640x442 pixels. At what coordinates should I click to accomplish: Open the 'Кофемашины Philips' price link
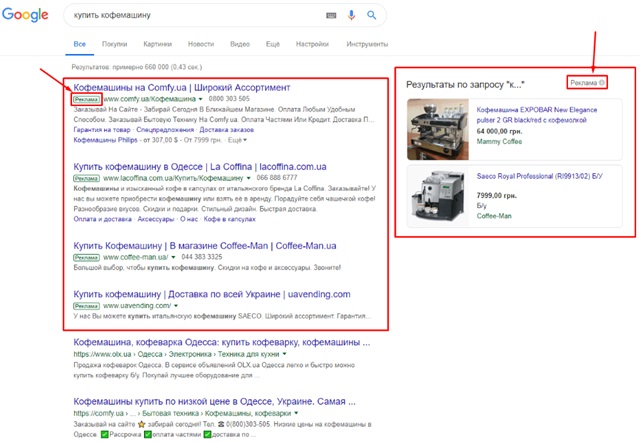(x=105, y=140)
